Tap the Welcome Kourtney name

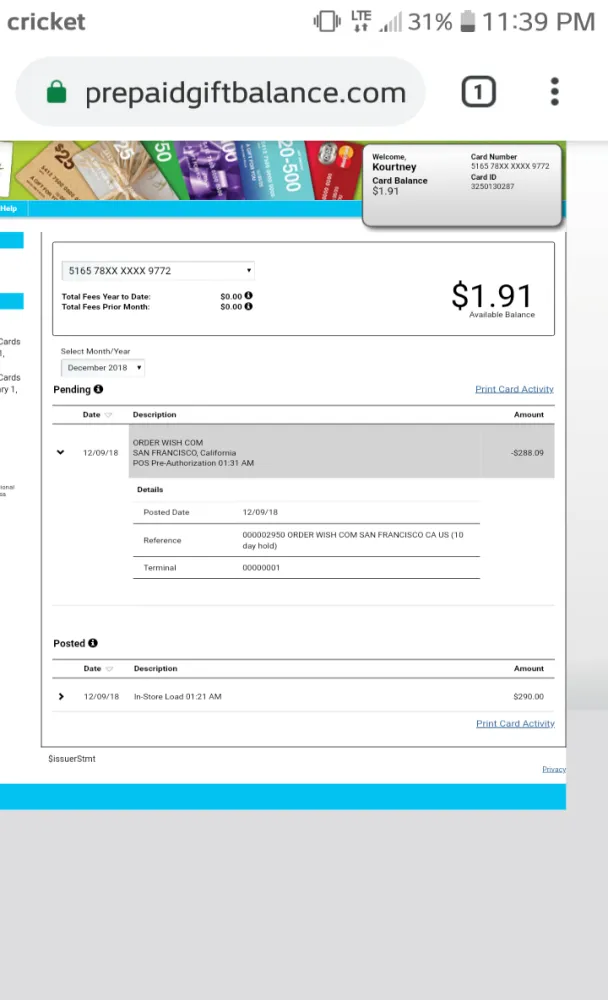[x=394, y=166]
